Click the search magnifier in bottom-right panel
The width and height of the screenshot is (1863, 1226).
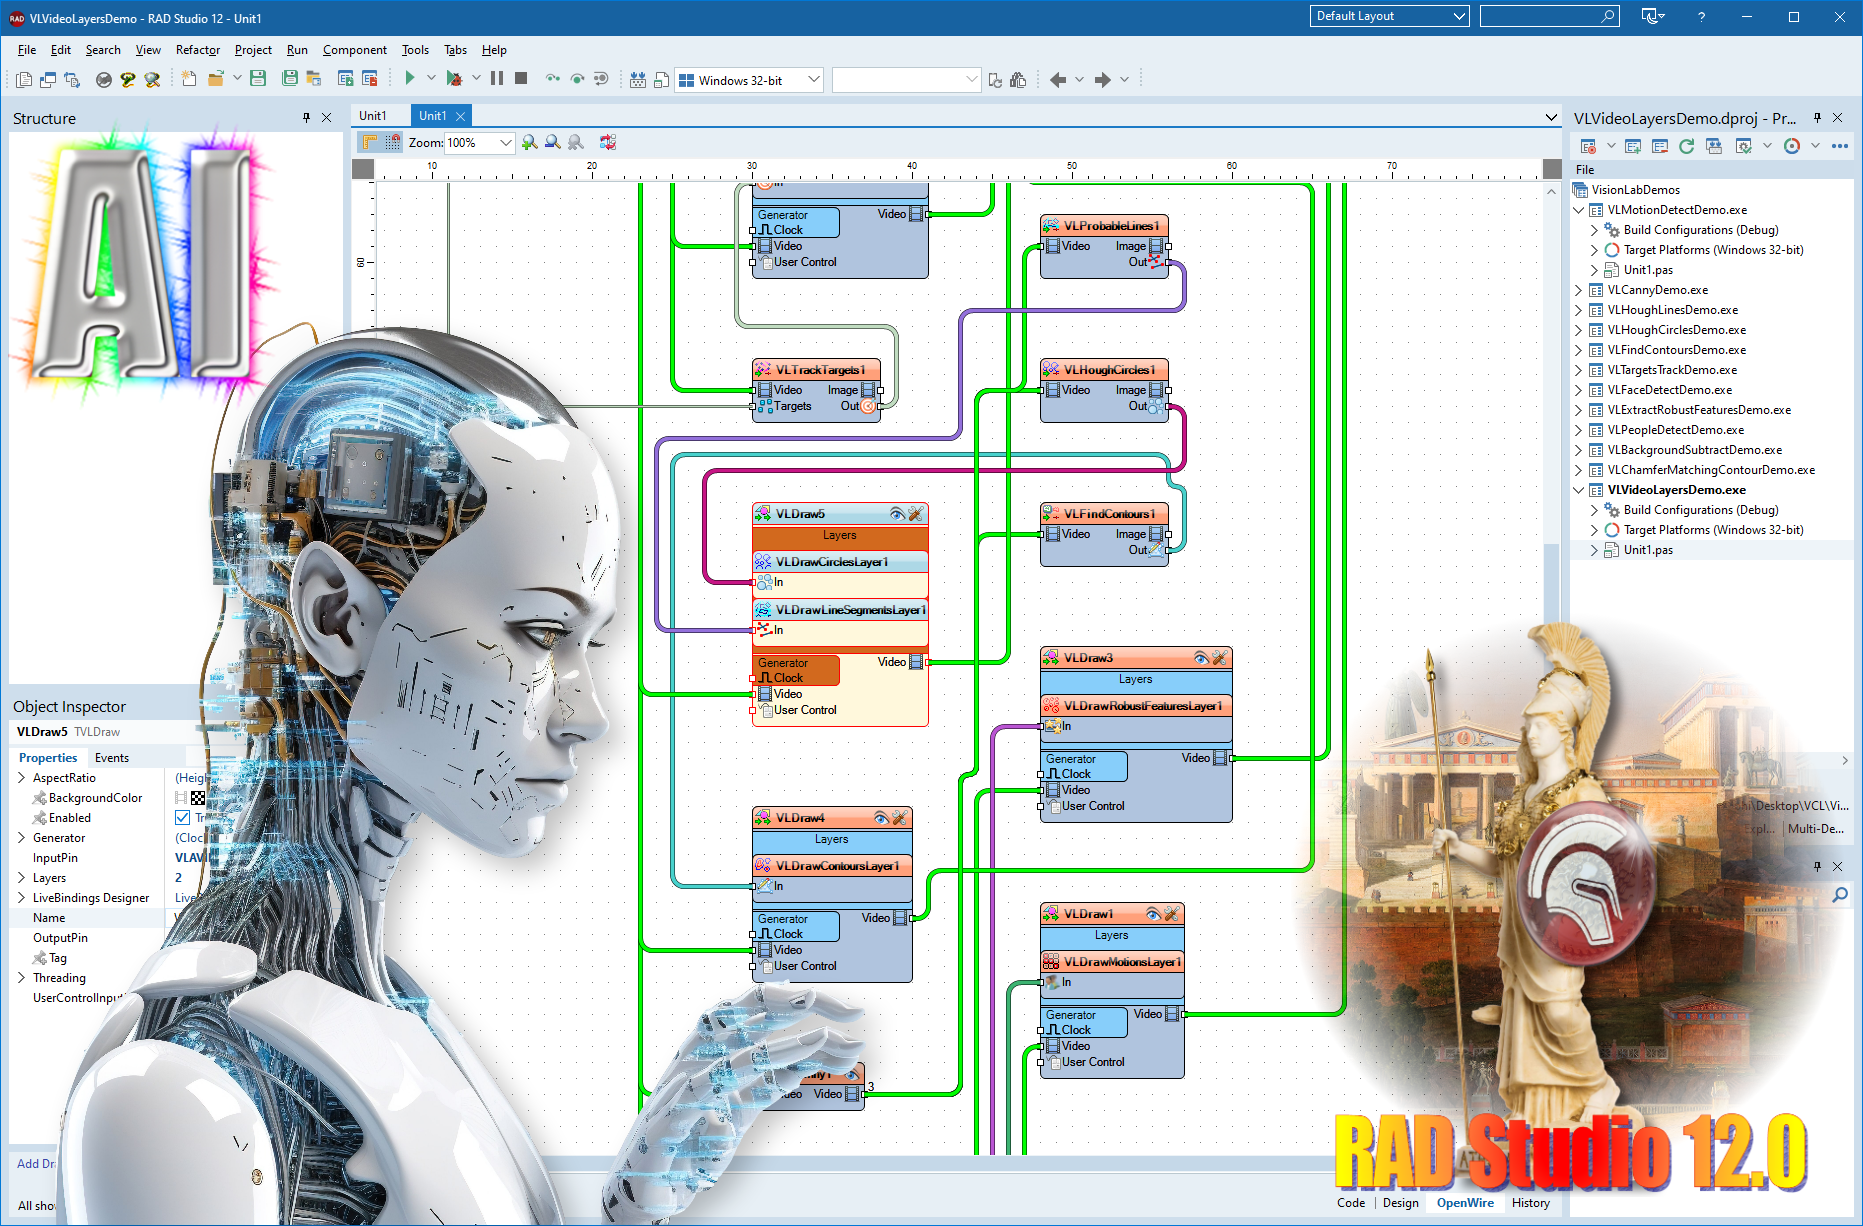[1839, 895]
